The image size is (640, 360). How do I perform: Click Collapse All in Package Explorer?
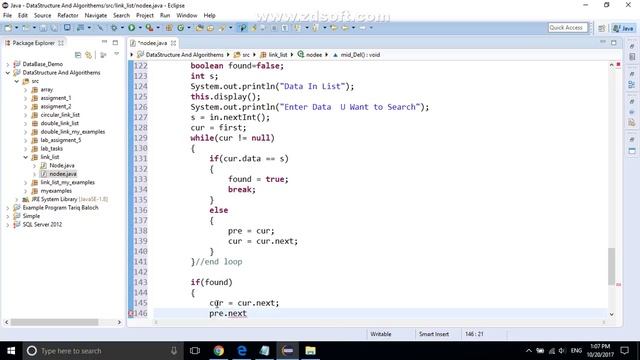click(78, 55)
